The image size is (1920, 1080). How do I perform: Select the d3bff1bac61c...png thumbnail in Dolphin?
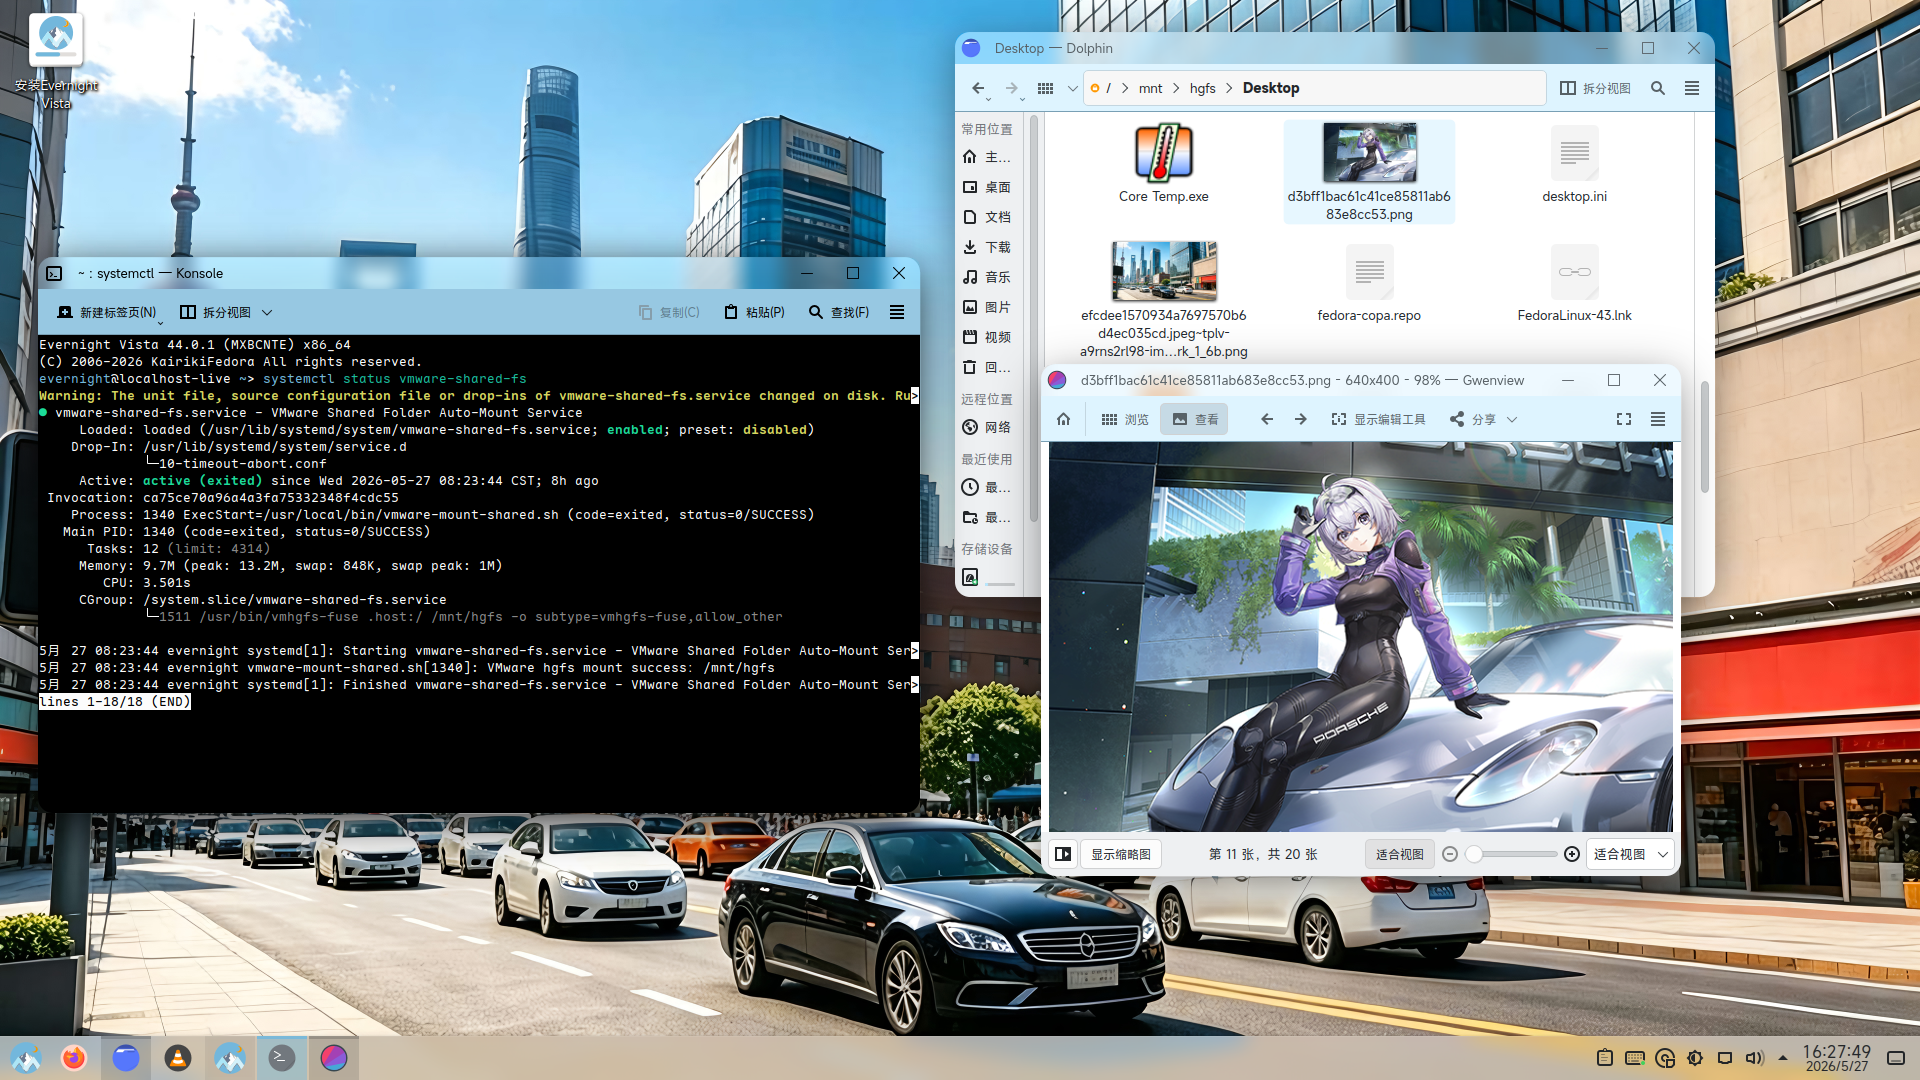(x=1369, y=171)
